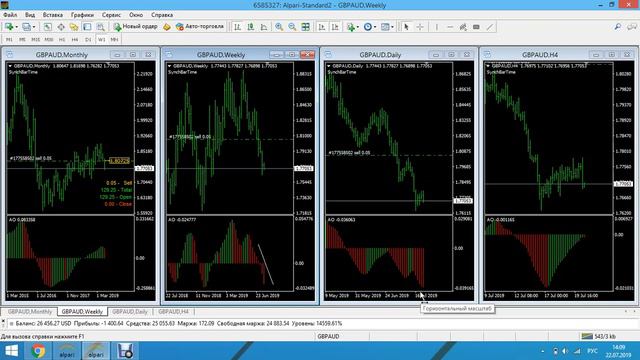Image resolution: width=640 pixels, height=360 pixels.
Task: Switch to line chart display icon
Action: [264, 27]
